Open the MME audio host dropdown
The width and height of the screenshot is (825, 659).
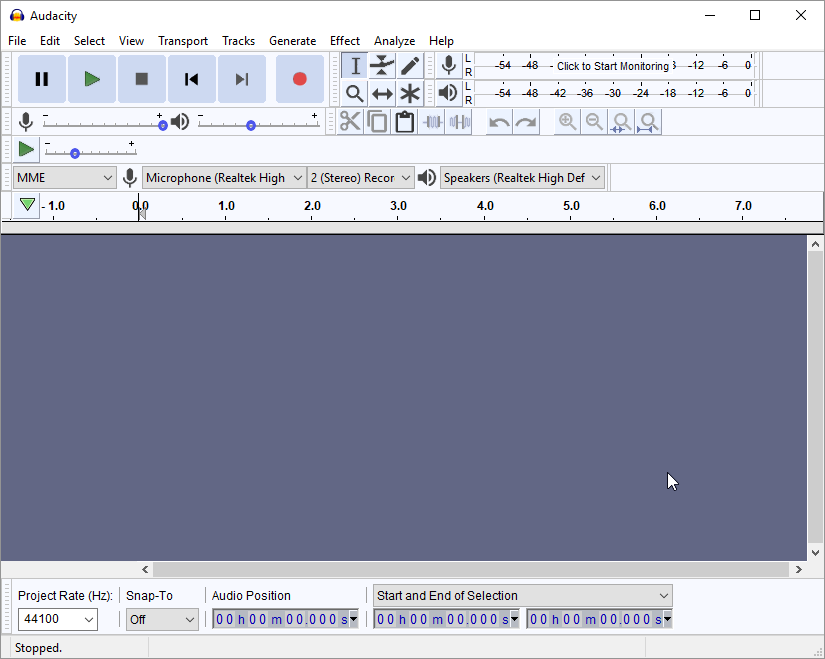pos(65,178)
